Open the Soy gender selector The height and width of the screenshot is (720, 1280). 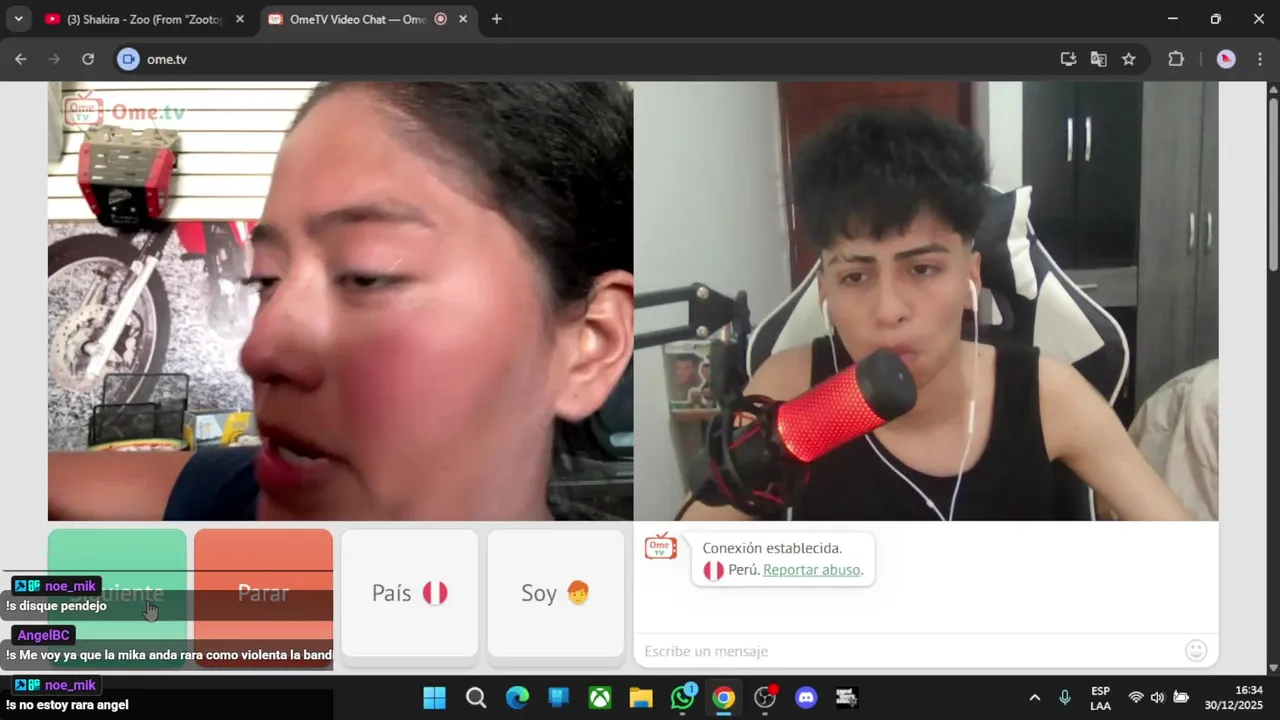556,593
